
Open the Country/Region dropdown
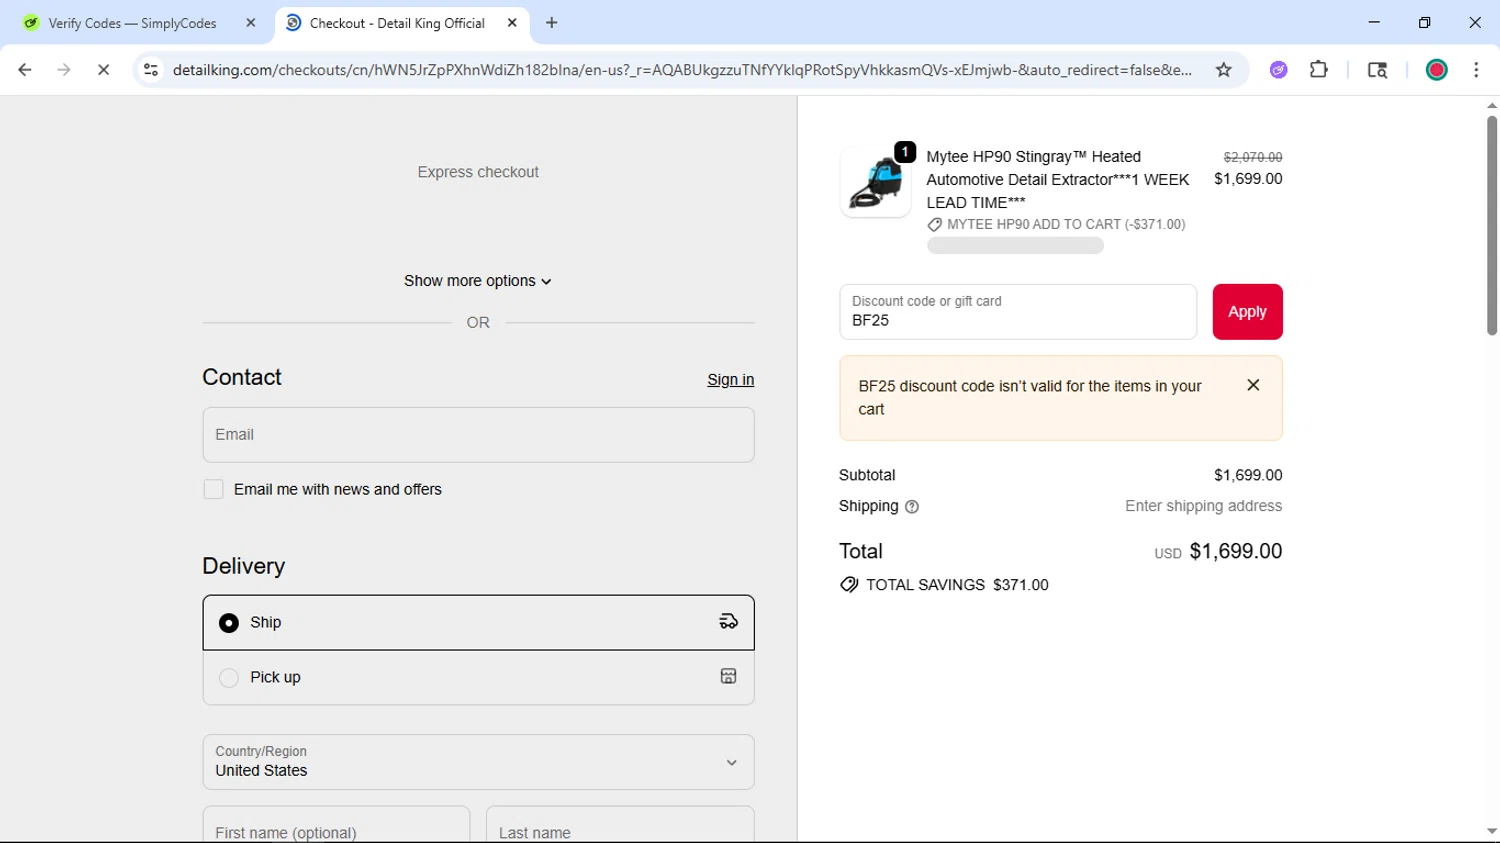478,762
